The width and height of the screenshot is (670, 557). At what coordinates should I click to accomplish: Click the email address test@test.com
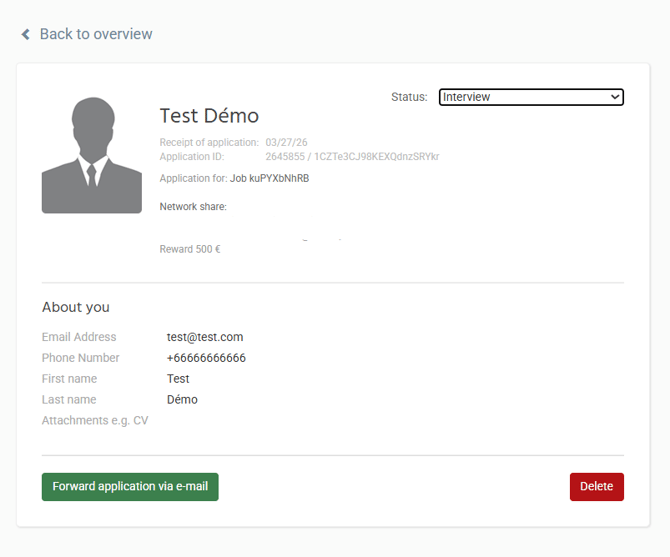click(x=205, y=337)
